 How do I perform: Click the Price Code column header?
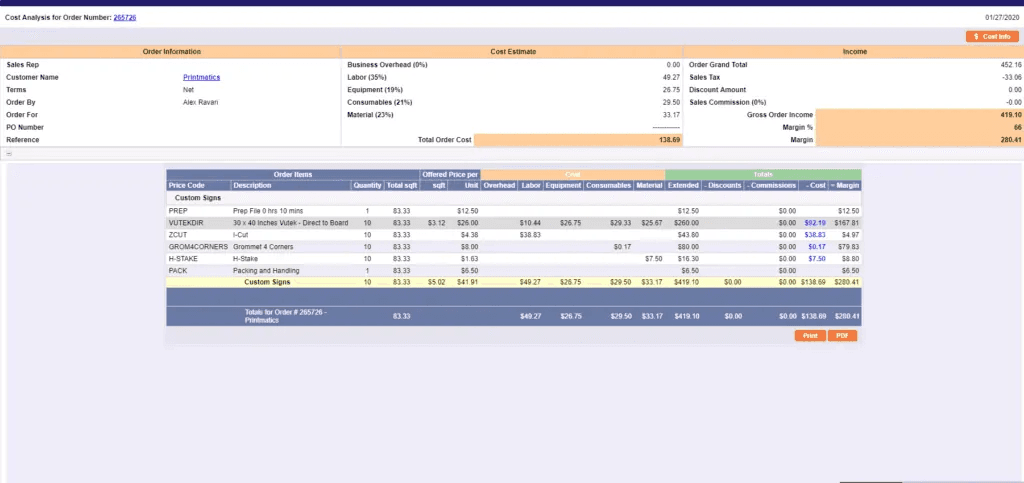click(199, 185)
